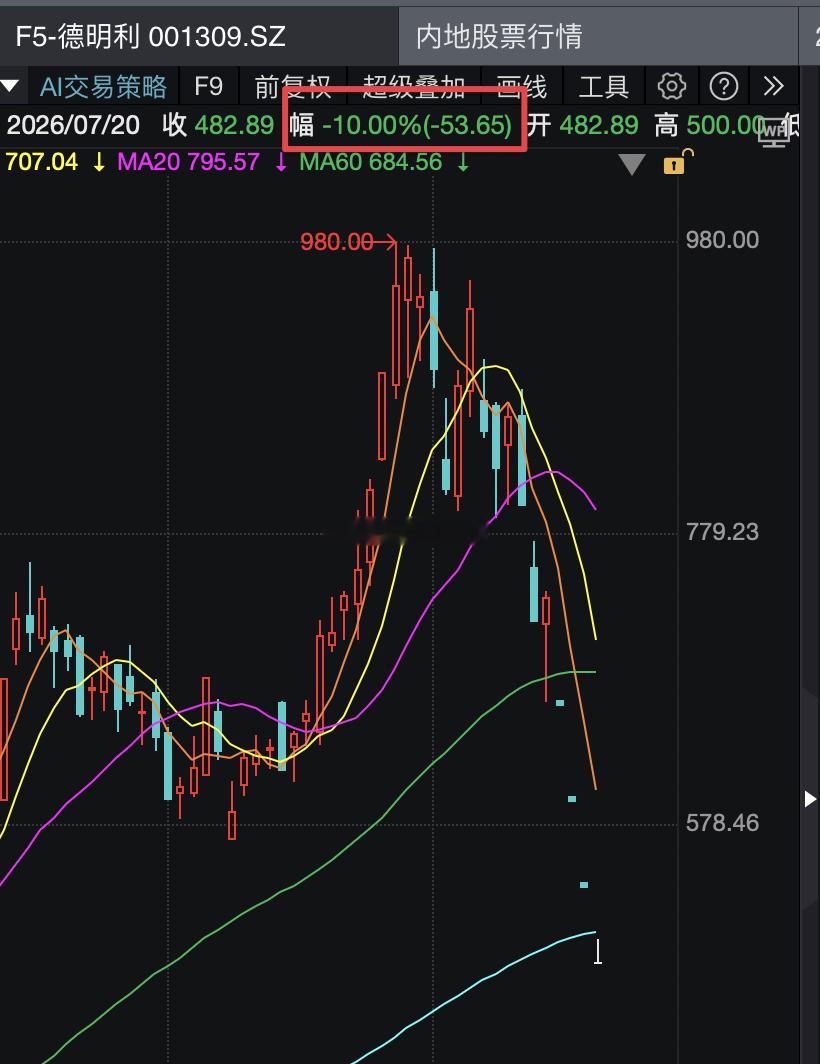820x1064 pixels.
Task: Click MA60 684.56 indicator label
Action: 370,162
